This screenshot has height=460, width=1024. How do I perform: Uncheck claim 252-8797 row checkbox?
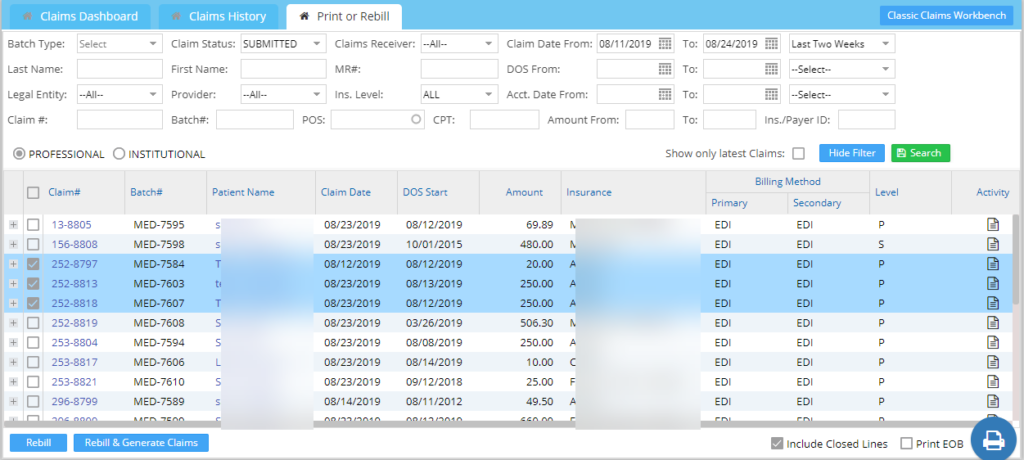pos(33,264)
